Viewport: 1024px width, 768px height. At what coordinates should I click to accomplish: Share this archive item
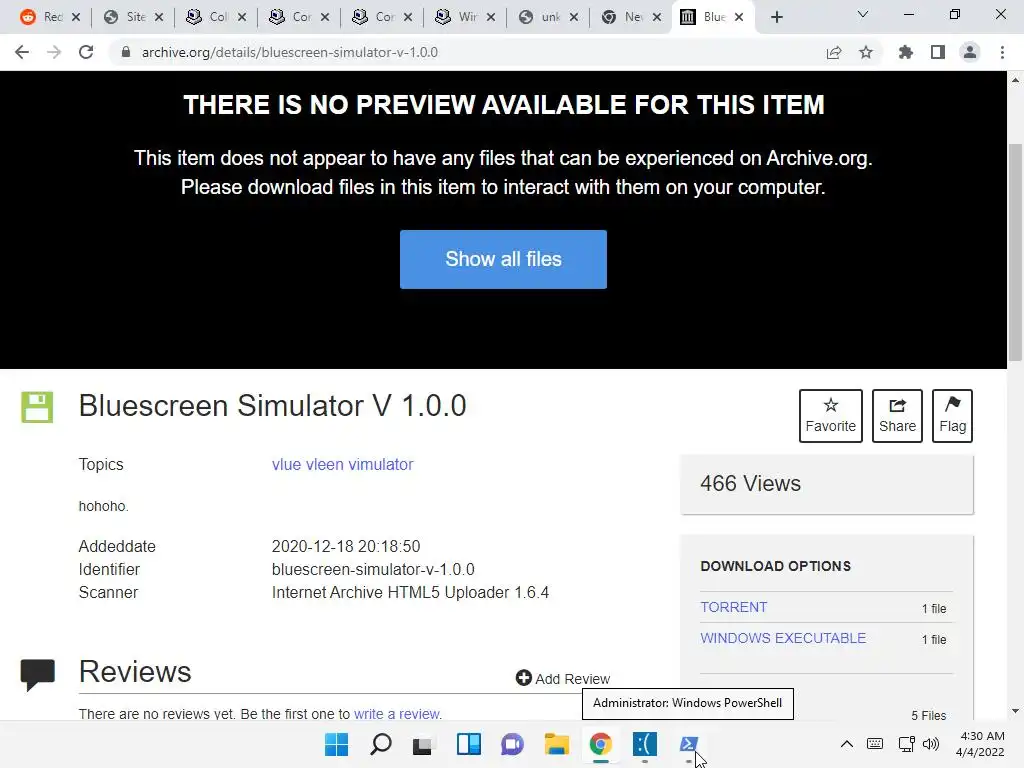point(897,415)
